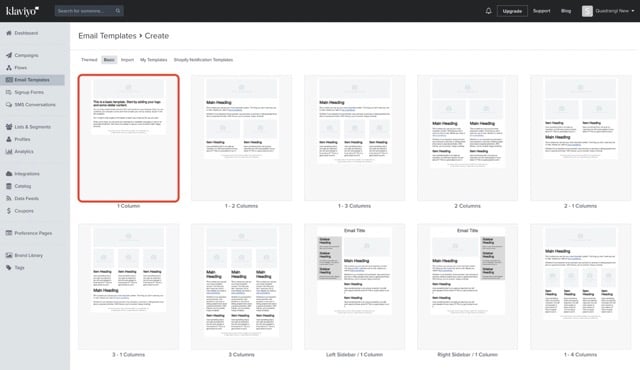Switch to the Themed tab
The height and width of the screenshot is (370, 640).
pyautogui.click(x=89, y=60)
